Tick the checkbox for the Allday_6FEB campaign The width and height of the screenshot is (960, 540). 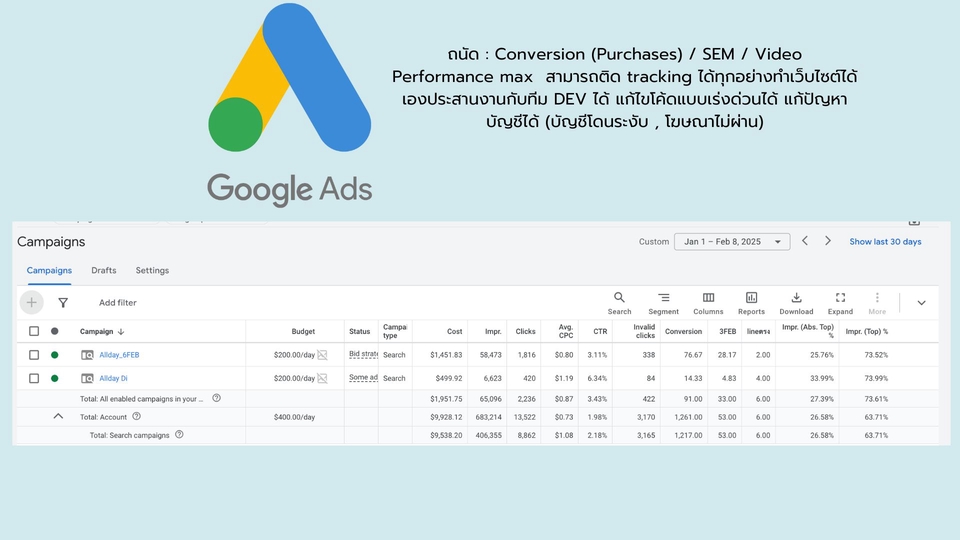34,354
